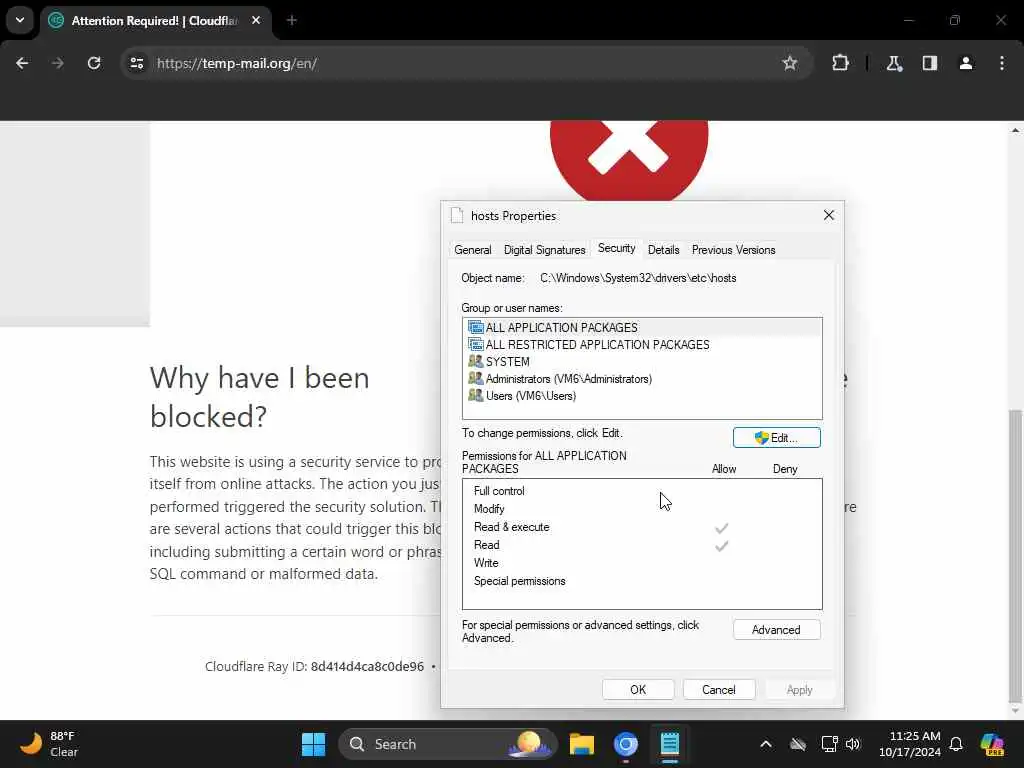This screenshot has width=1024, height=768.
Task: Select ALL APPLICATION PACKAGES group
Action: 642,327
